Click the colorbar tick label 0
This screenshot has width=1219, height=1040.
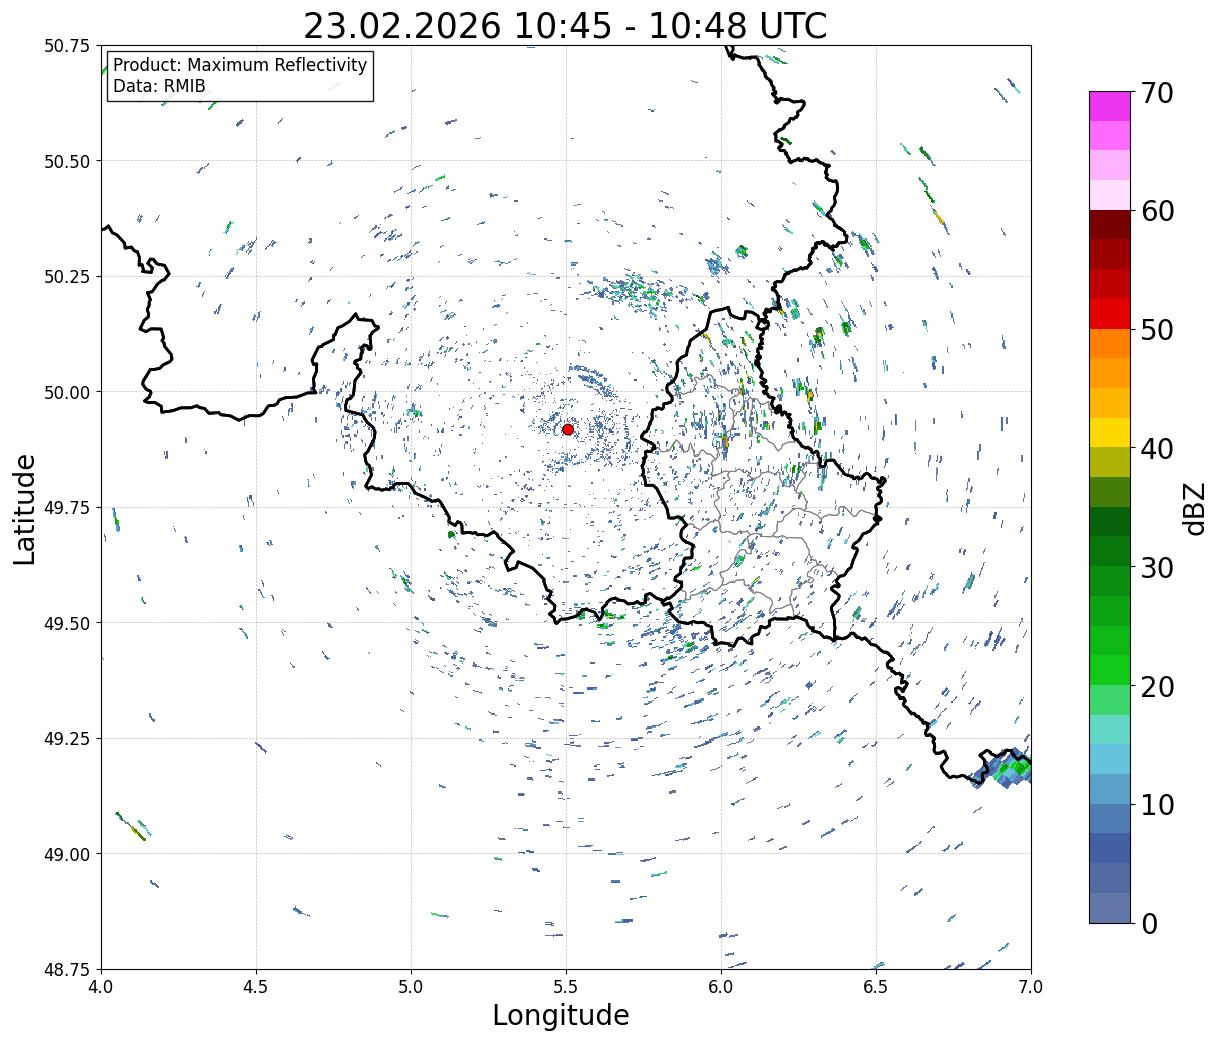(1149, 923)
